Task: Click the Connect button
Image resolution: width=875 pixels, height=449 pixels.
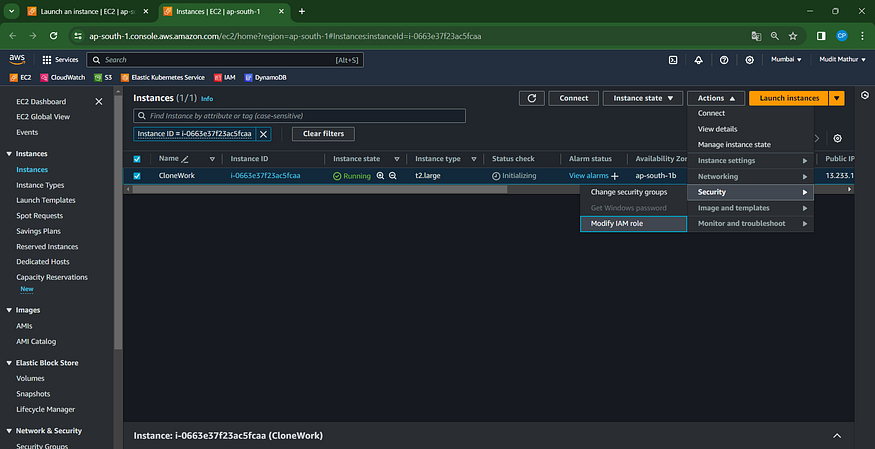Action: point(574,98)
